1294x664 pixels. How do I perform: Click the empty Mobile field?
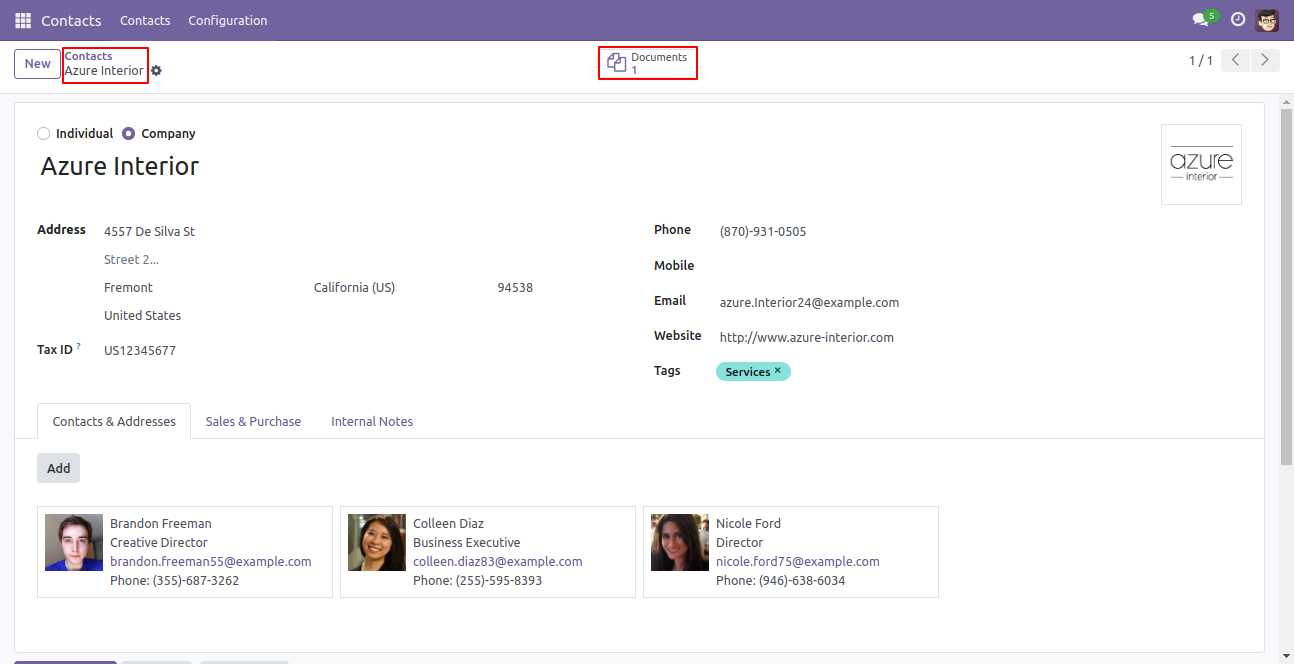pyautogui.click(x=980, y=266)
